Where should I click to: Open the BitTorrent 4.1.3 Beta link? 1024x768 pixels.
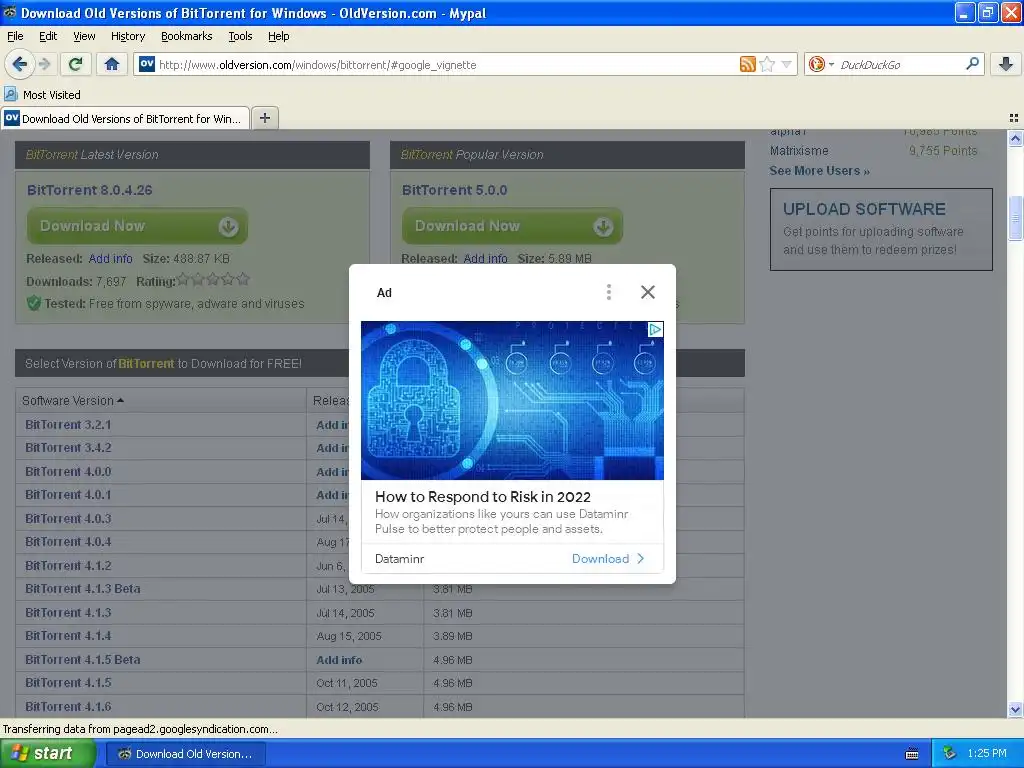82,589
